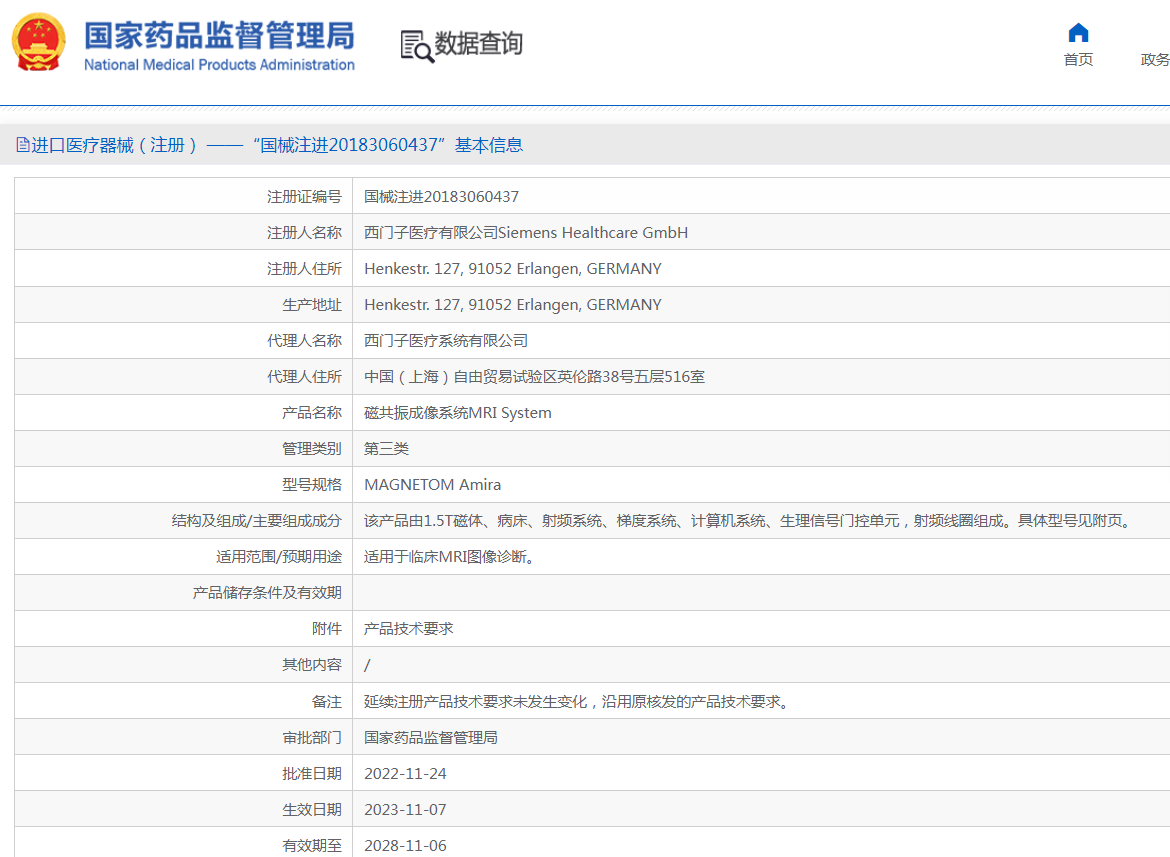Select the MAGNETOM Amira model value
Viewport: 1170px width, 857px height.
pos(432,485)
